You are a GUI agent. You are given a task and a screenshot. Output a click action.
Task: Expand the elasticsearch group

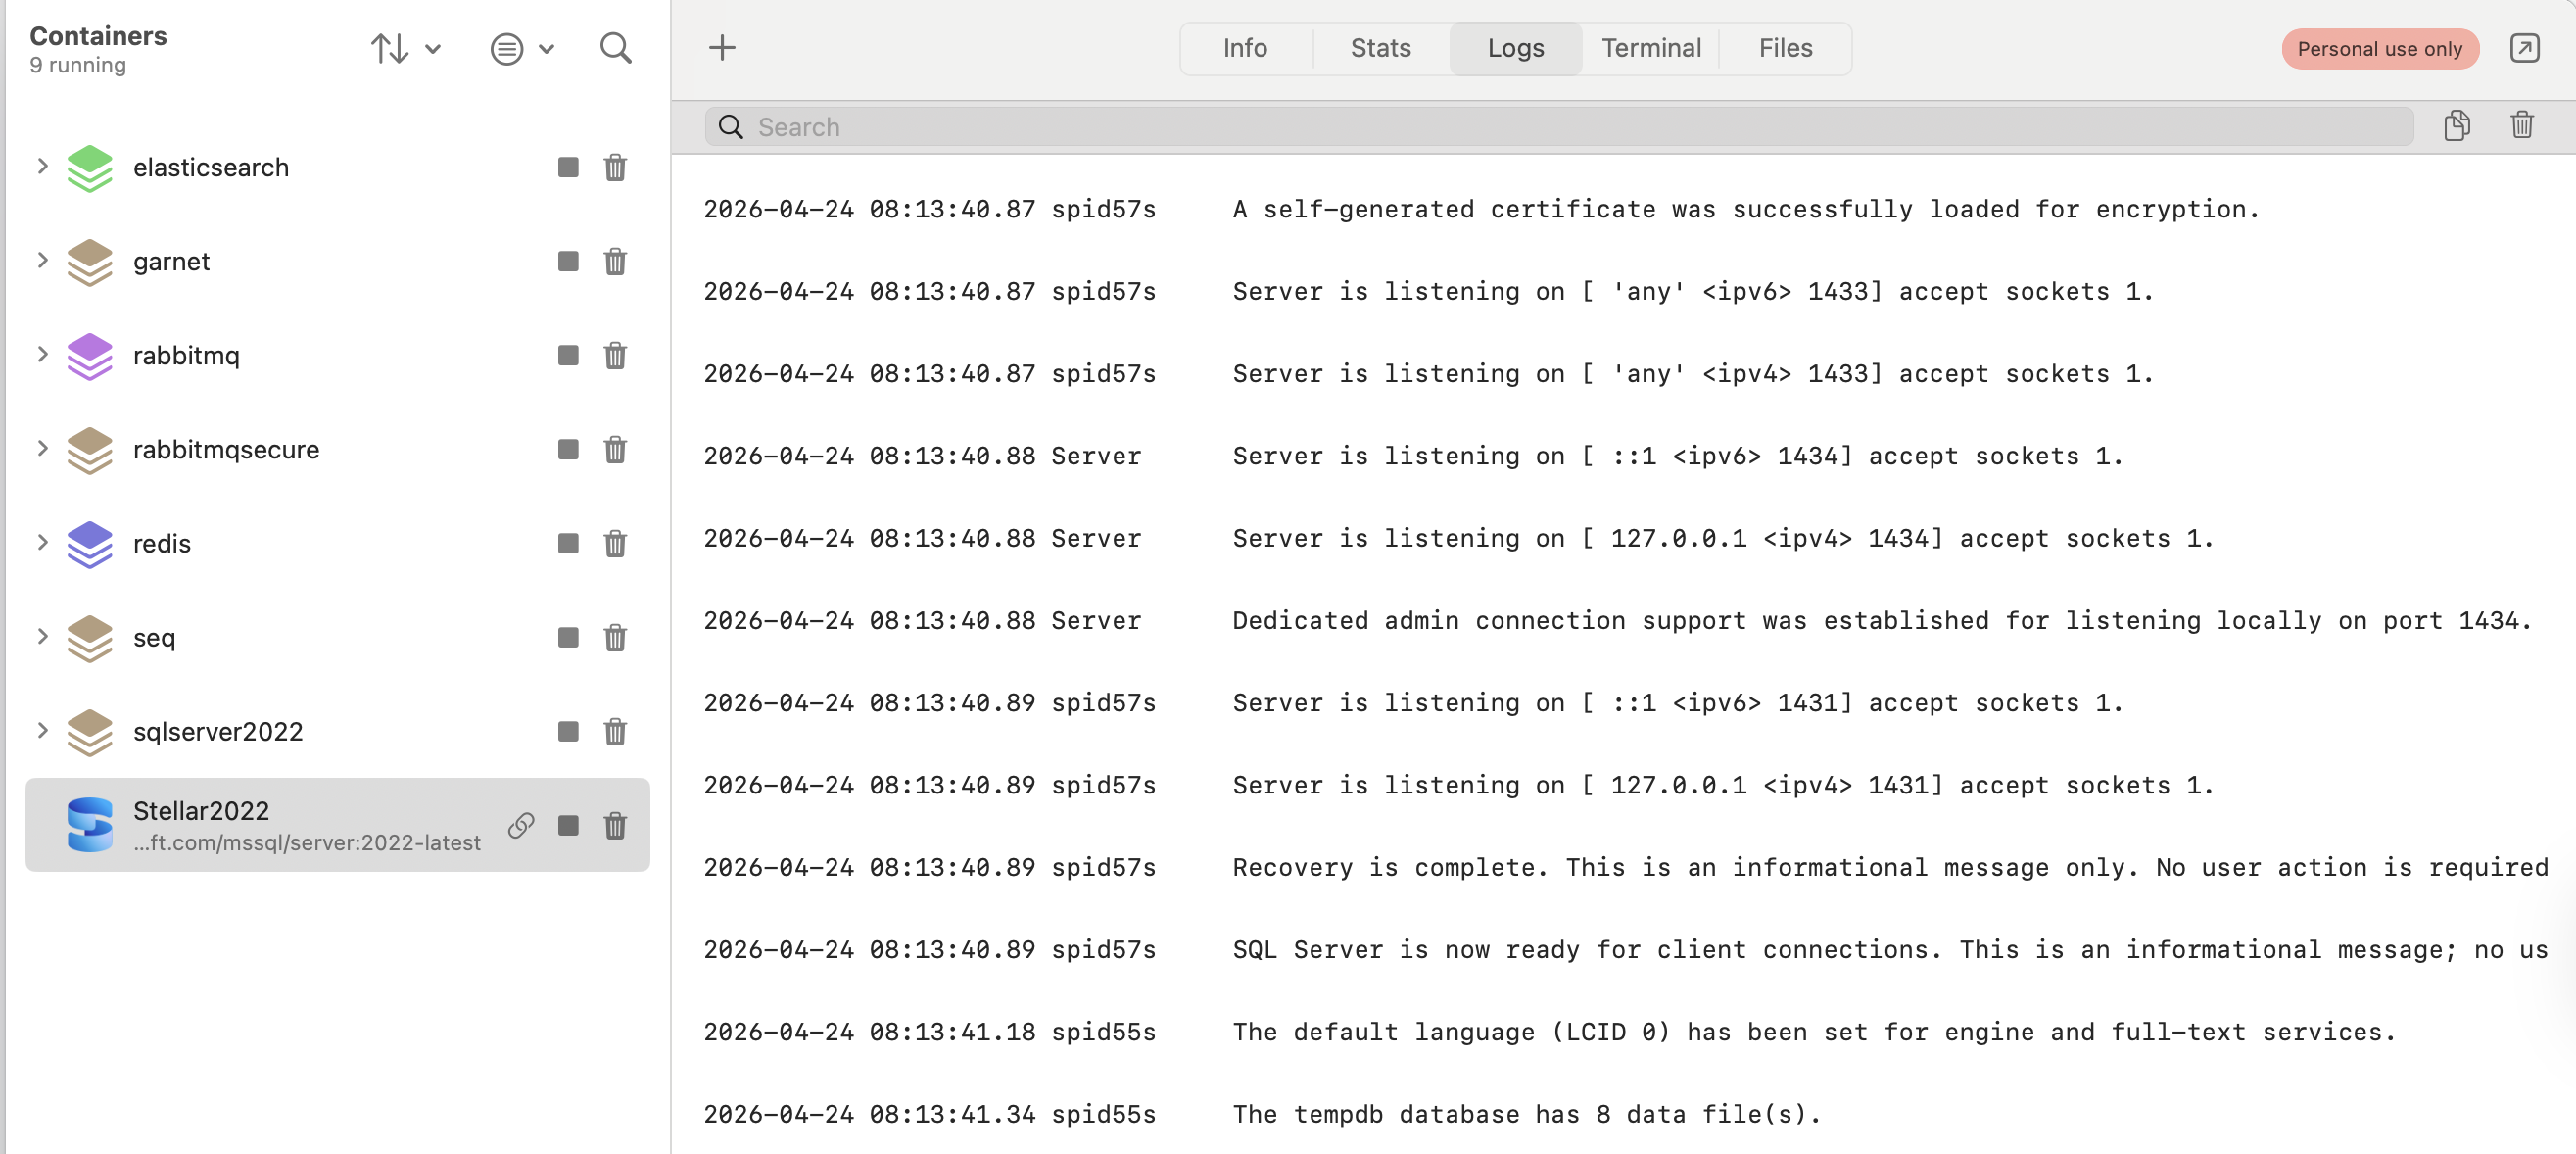[42, 166]
